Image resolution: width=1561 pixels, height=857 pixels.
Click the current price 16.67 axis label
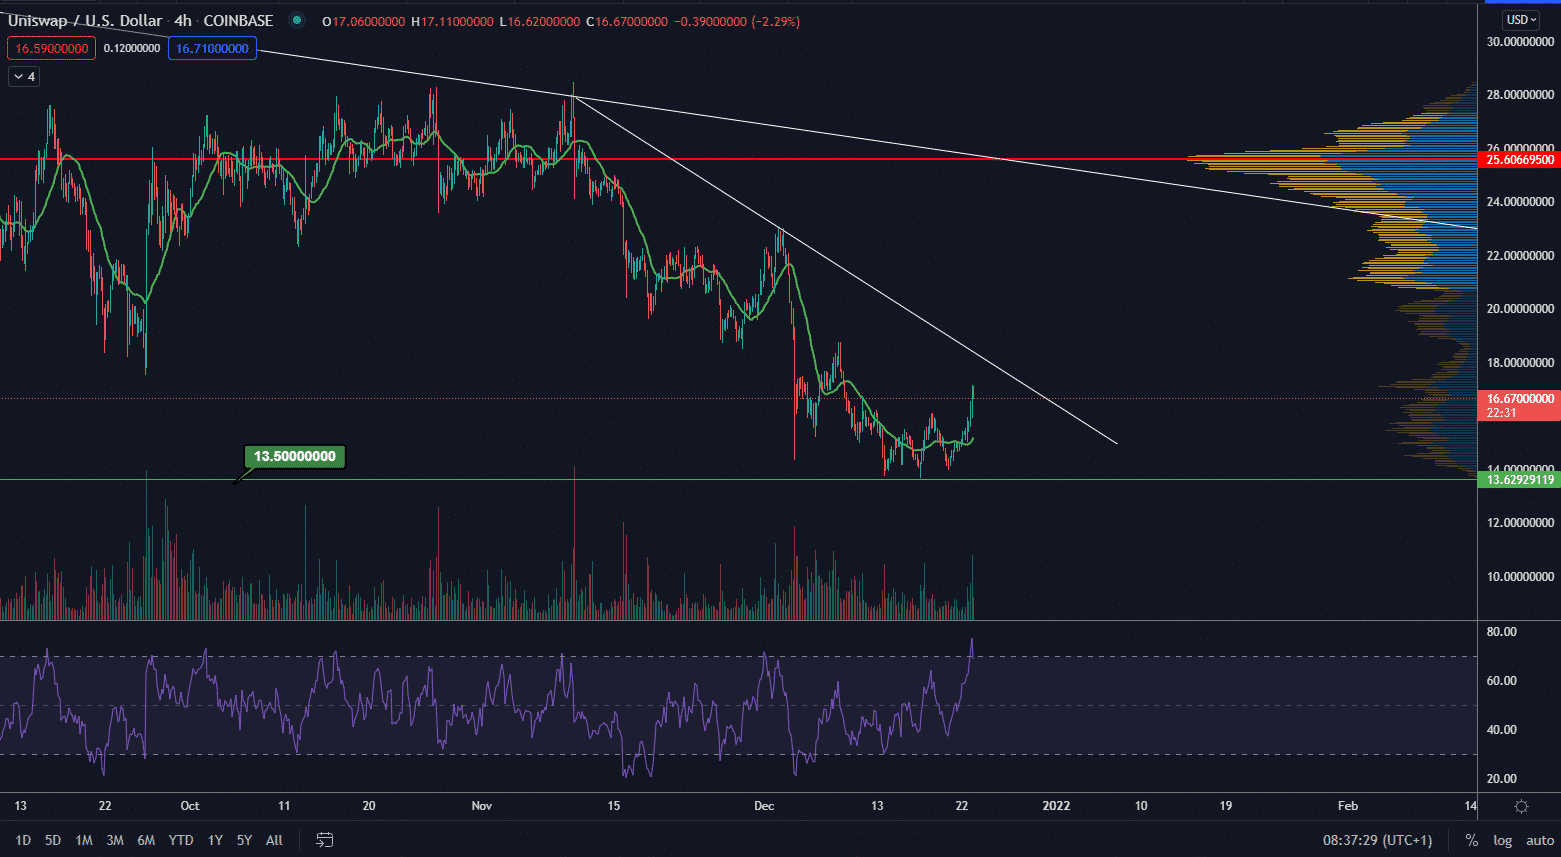pos(1519,399)
